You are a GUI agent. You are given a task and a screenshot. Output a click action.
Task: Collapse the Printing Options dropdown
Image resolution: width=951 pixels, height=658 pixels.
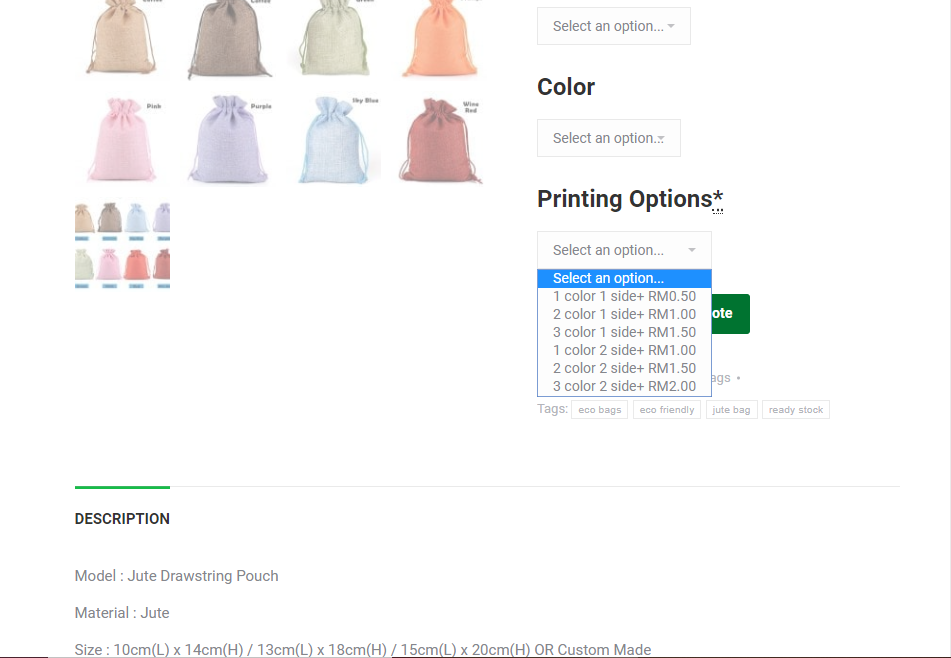pyautogui.click(x=623, y=250)
